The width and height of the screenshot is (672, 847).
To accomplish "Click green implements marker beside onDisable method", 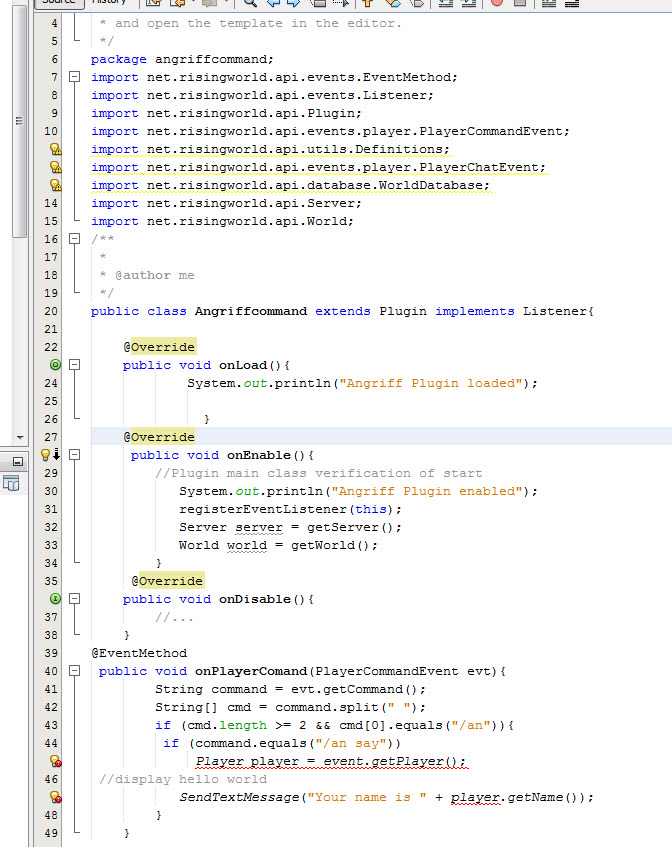I will click(55, 599).
